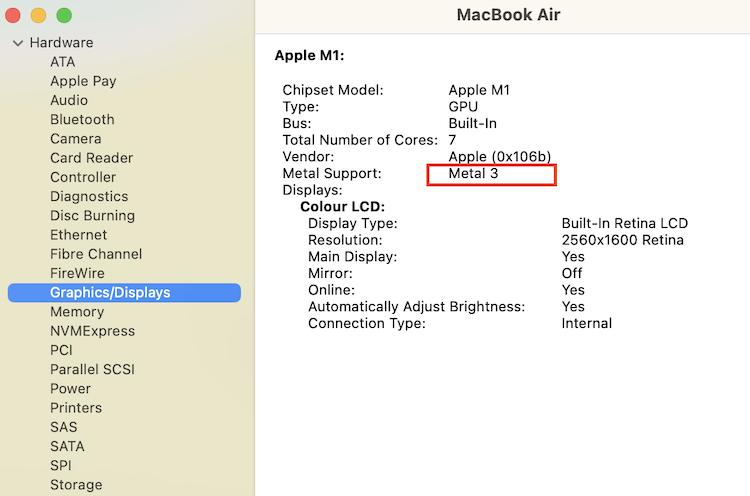750x496 pixels.
Task: Click the Metal 3 value field
Action: point(491,175)
